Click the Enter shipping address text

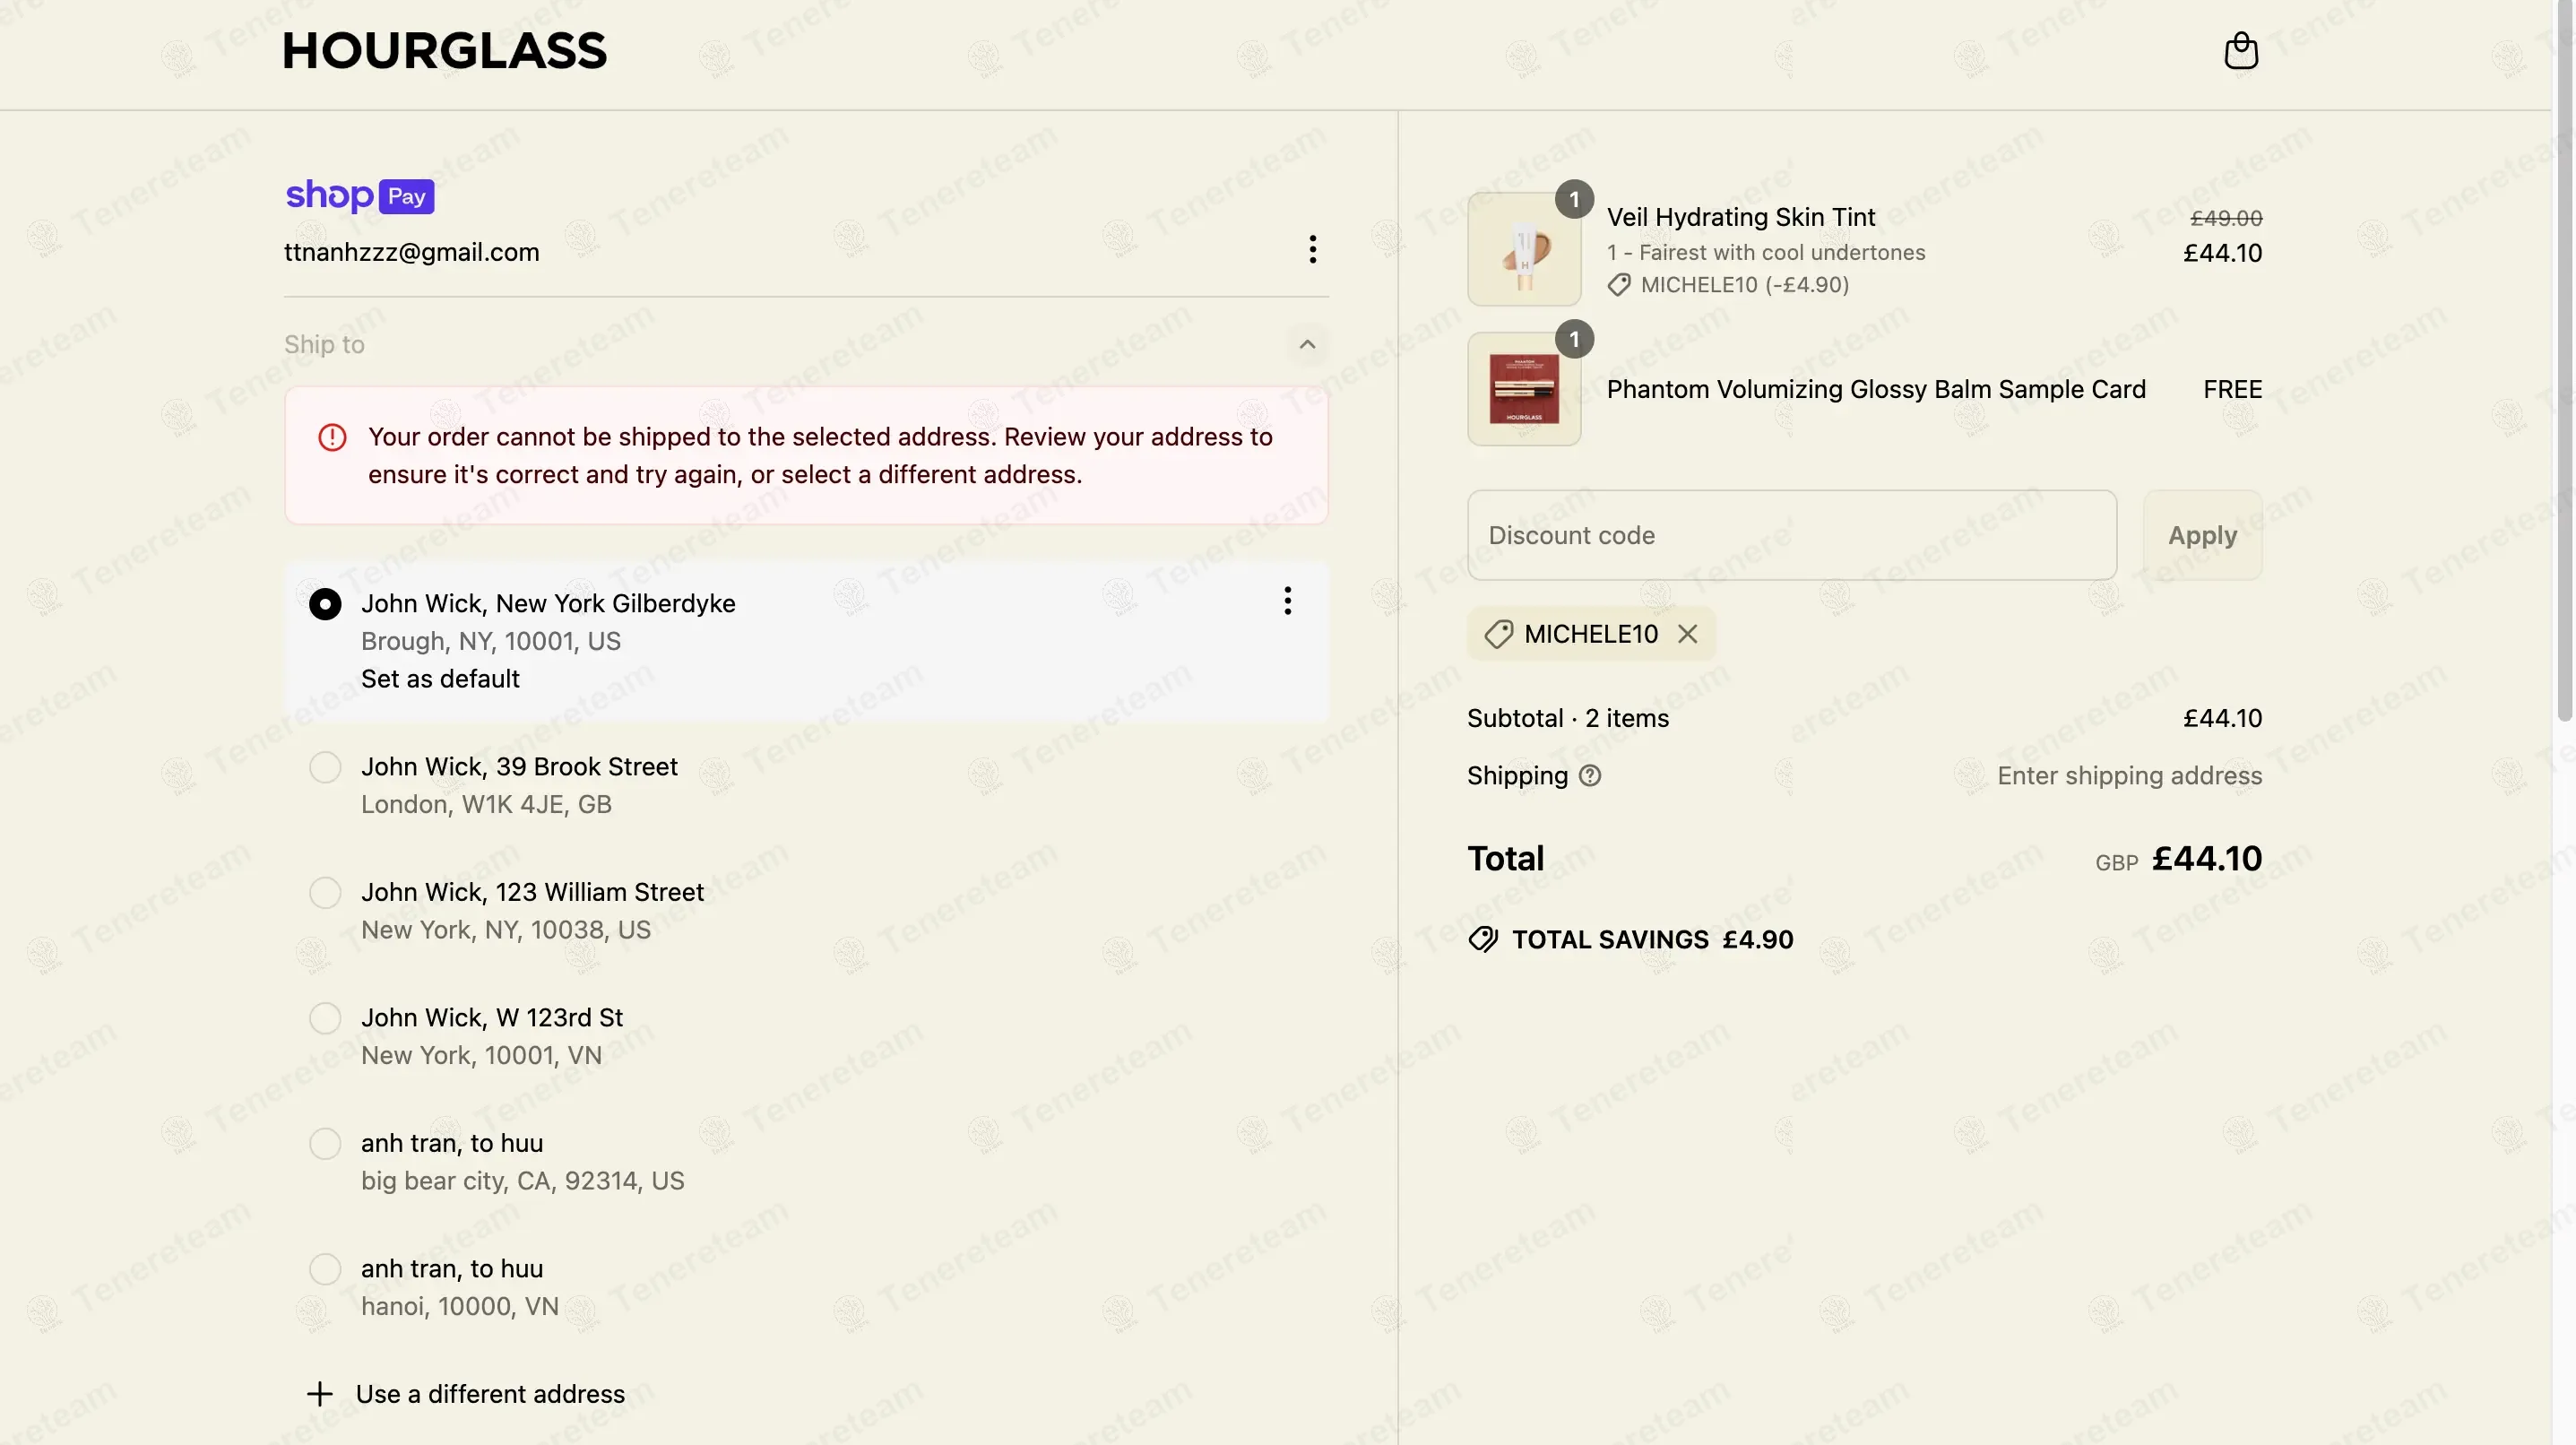(x=2129, y=776)
